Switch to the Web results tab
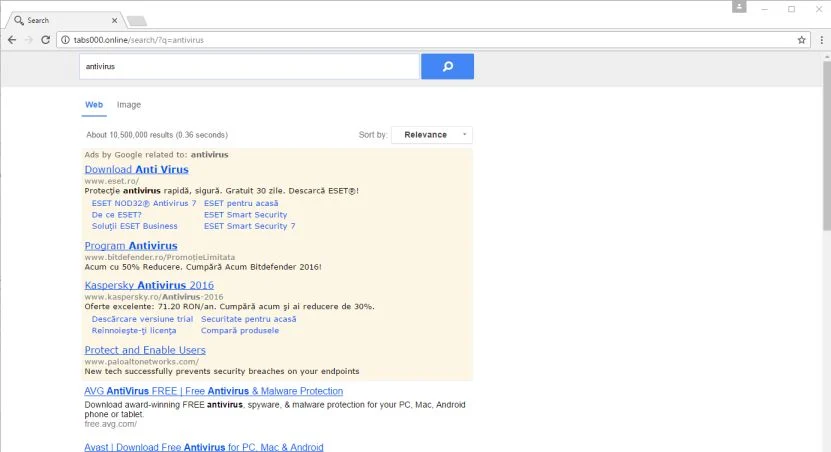The width and height of the screenshot is (831, 452). point(94,104)
